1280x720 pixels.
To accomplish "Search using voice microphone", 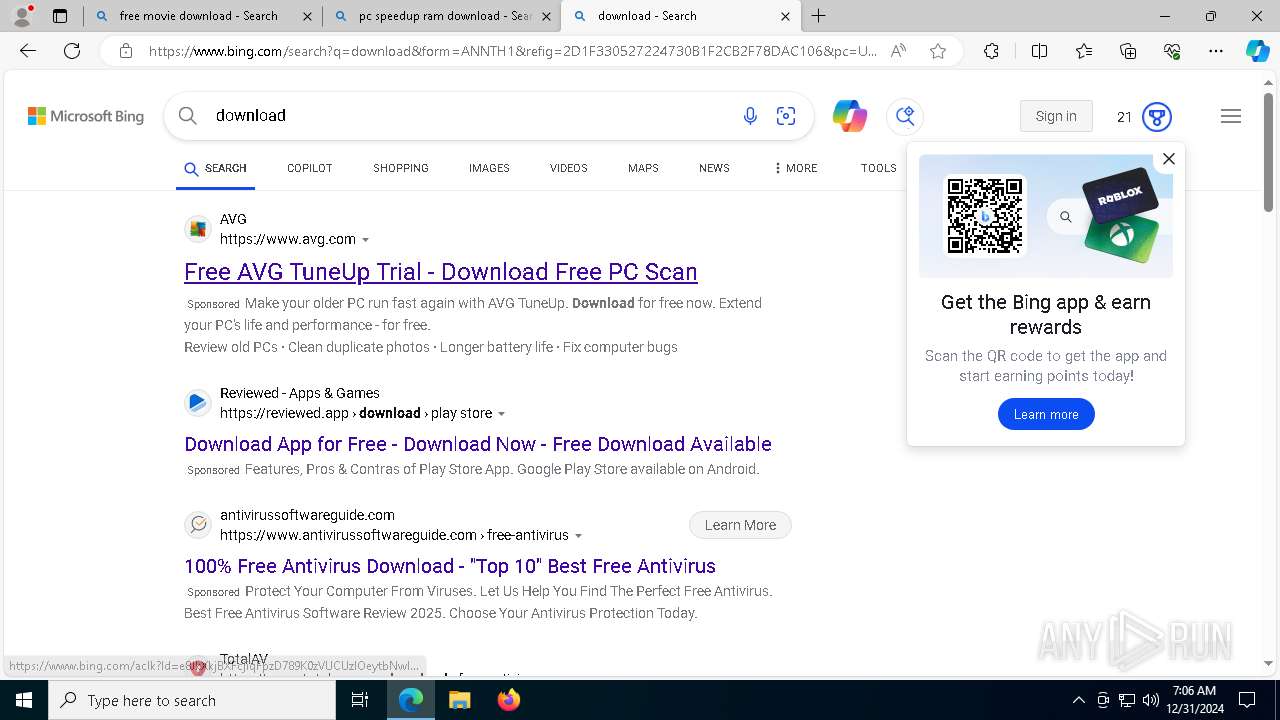I will (x=750, y=116).
